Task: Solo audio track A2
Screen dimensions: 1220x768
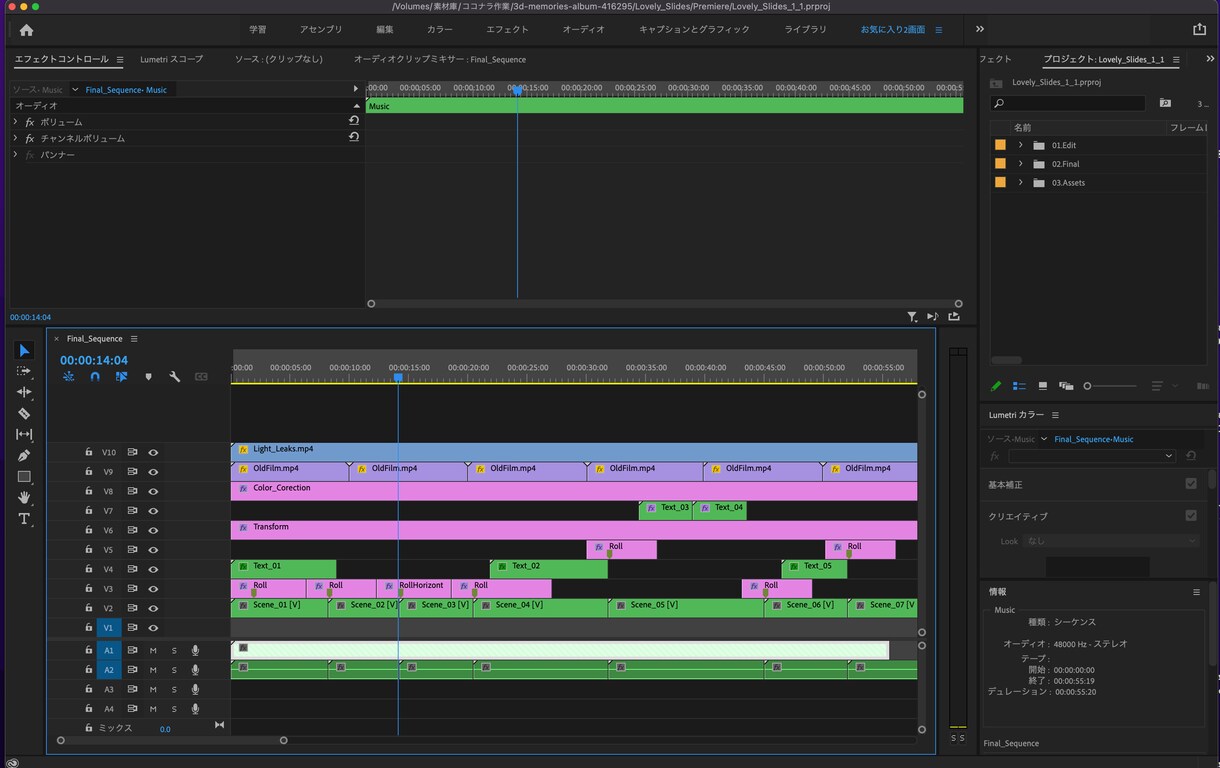Action: 173,670
